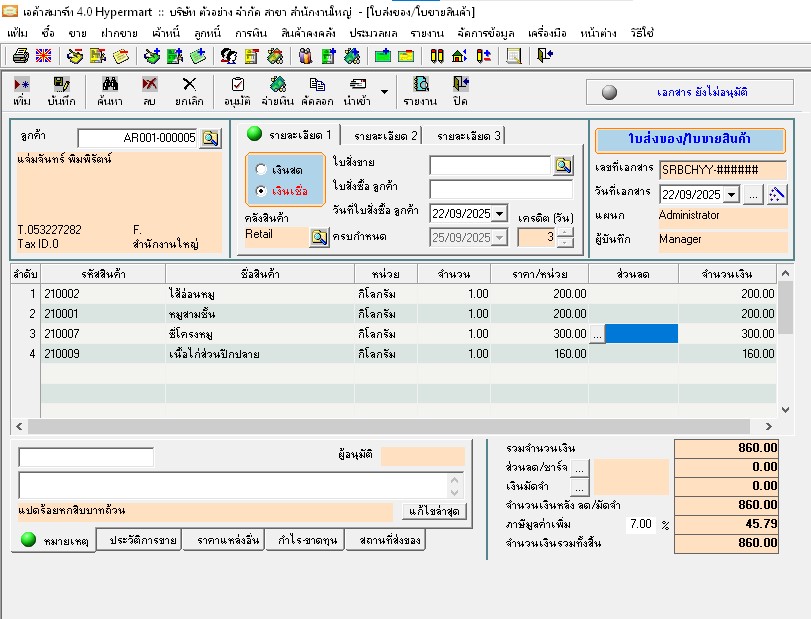Click the แก้ไขล่าสุด button
The width and height of the screenshot is (811, 619).
435,511
